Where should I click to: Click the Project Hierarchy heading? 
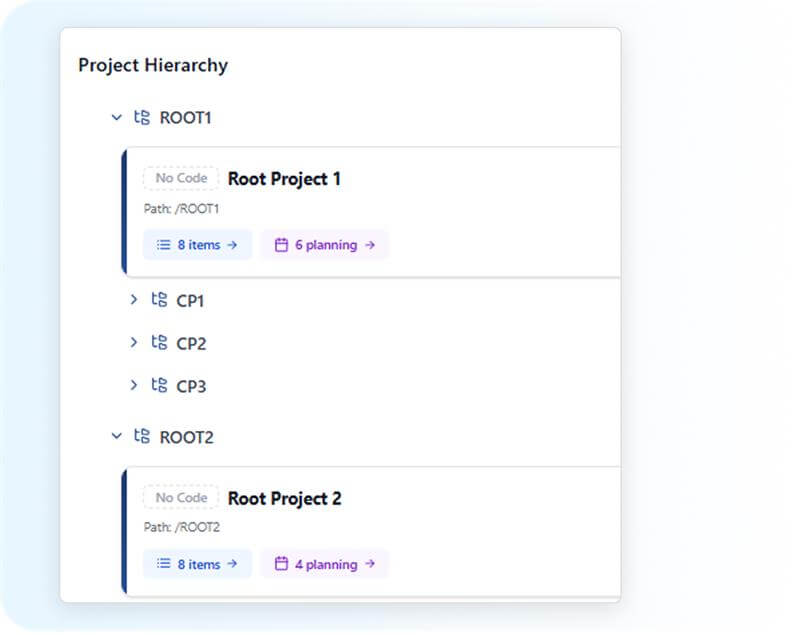tap(153, 66)
